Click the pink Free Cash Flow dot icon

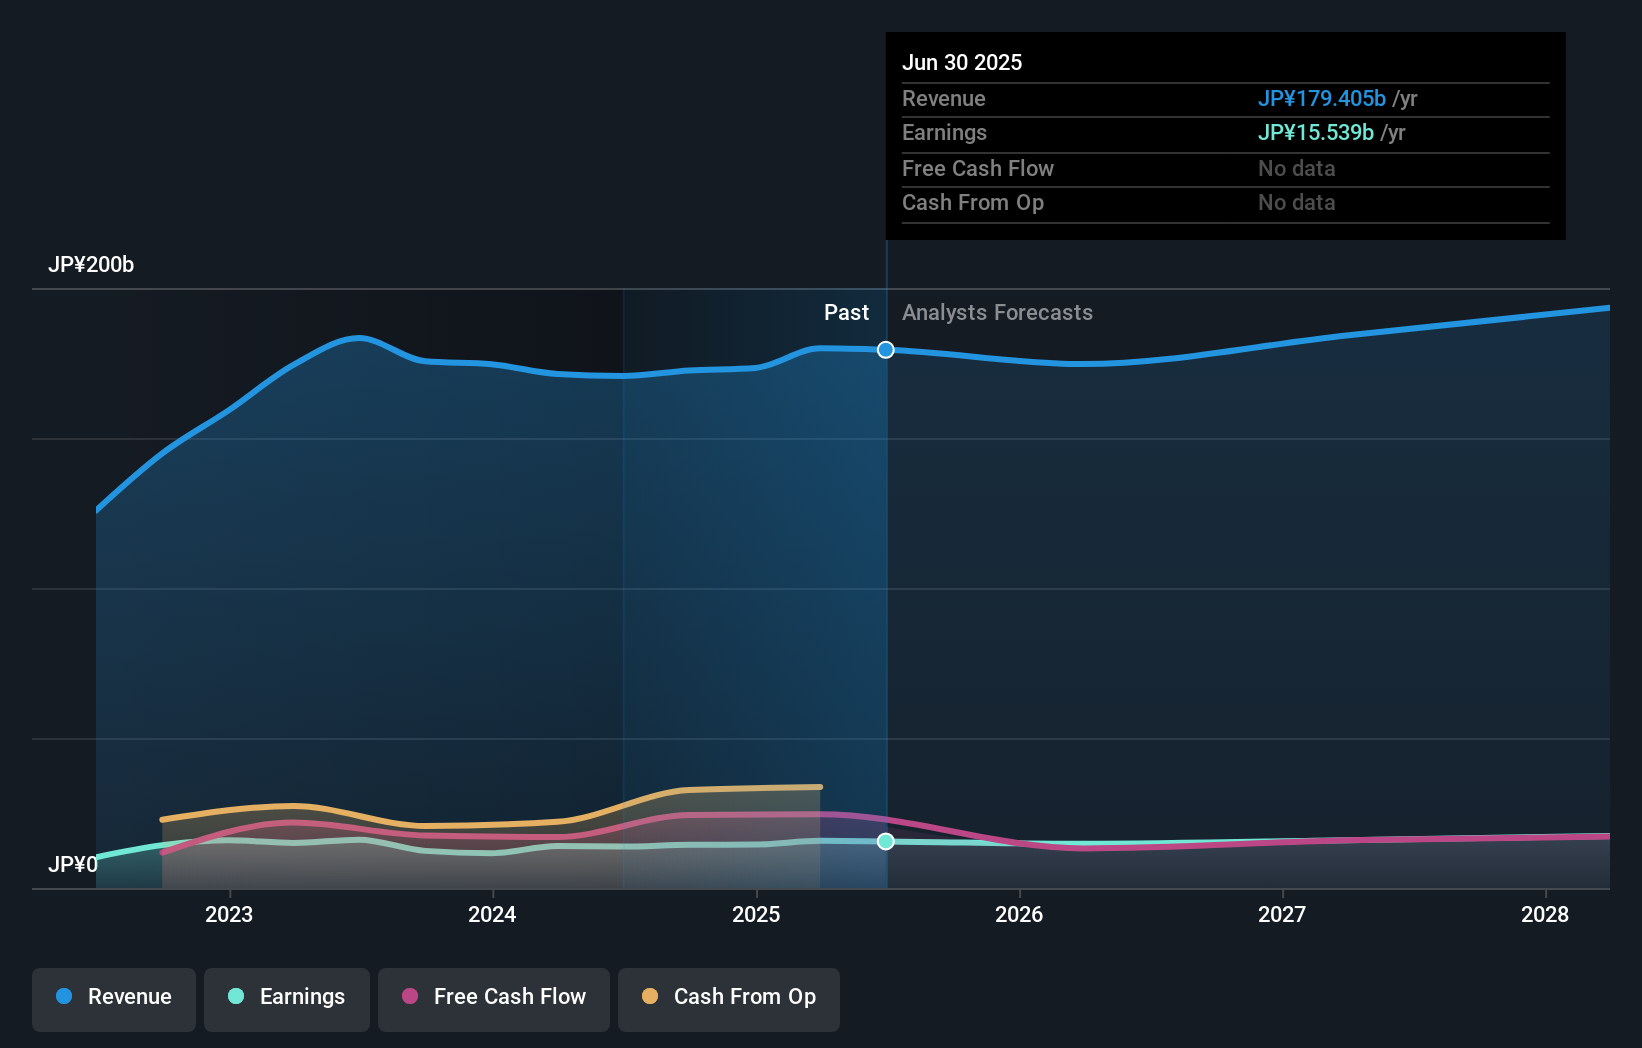click(409, 997)
